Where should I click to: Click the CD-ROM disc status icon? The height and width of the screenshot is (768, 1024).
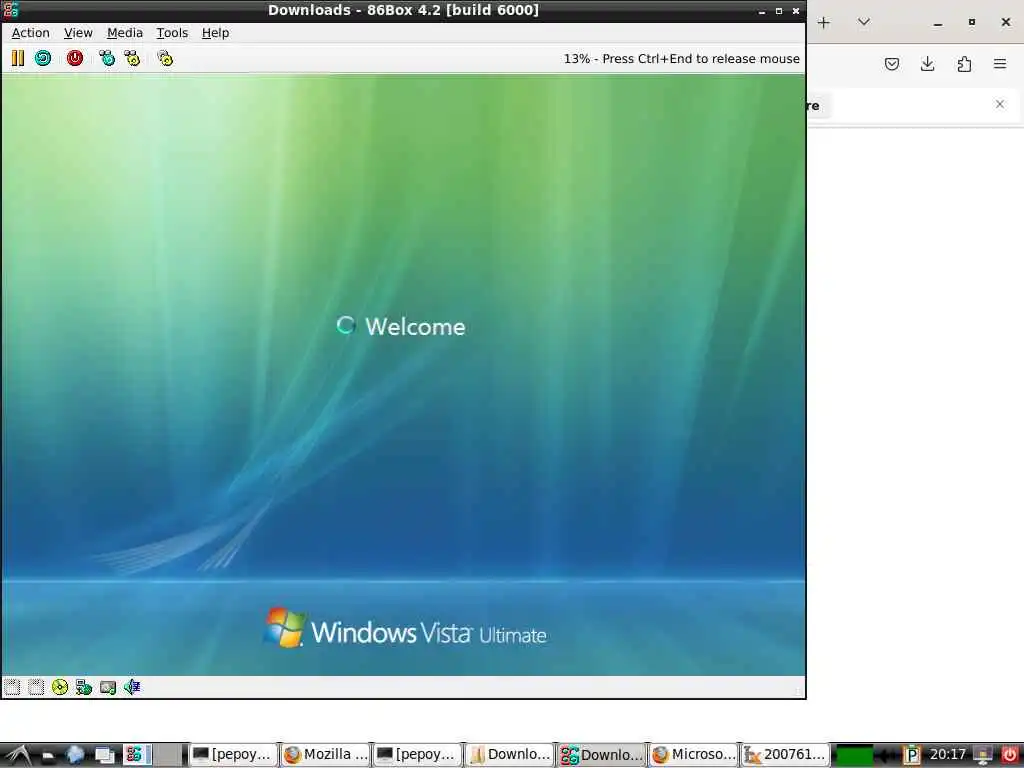pos(59,687)
